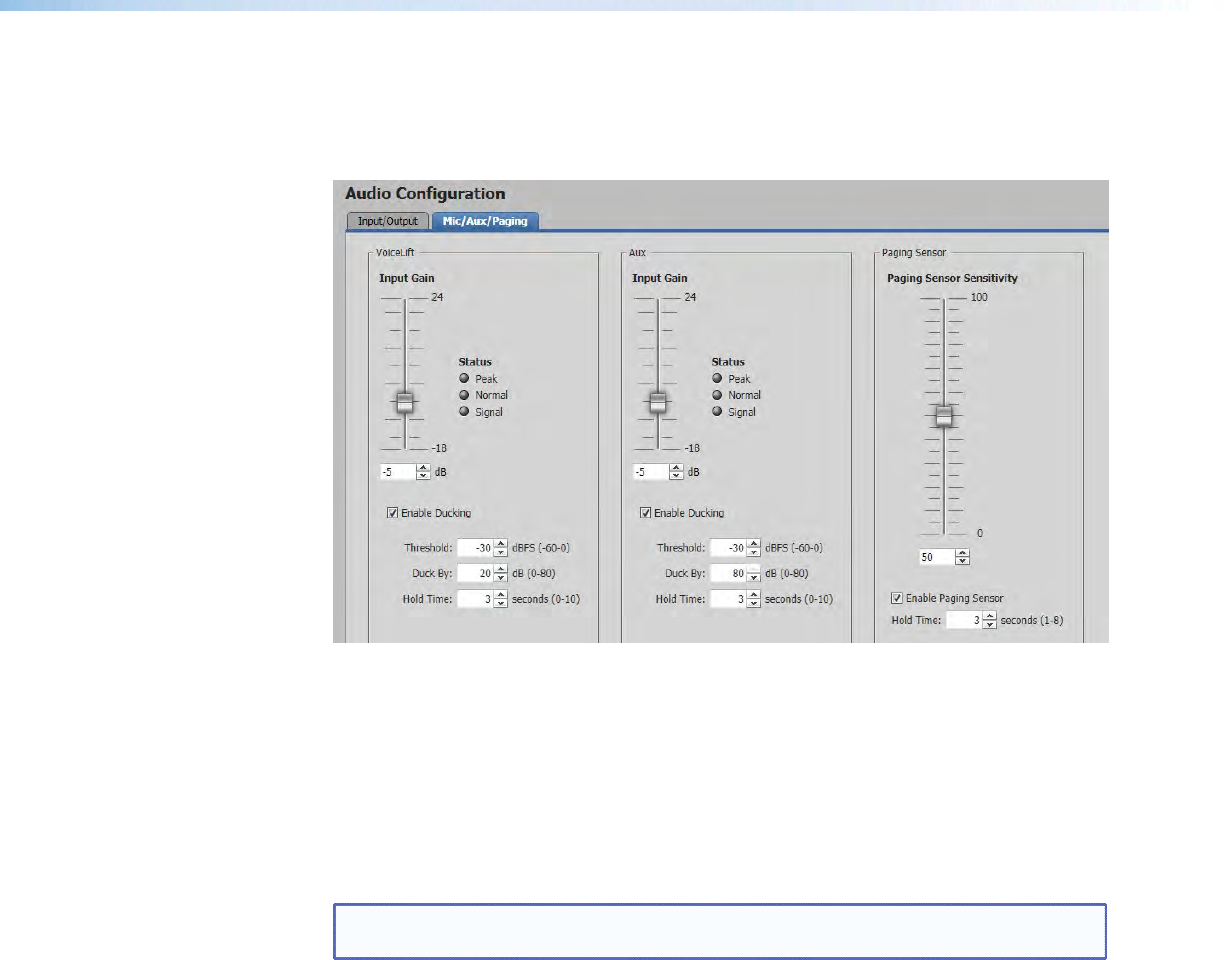Step the VoiceLift Hold Time spinner arrows

click(501, 599)
